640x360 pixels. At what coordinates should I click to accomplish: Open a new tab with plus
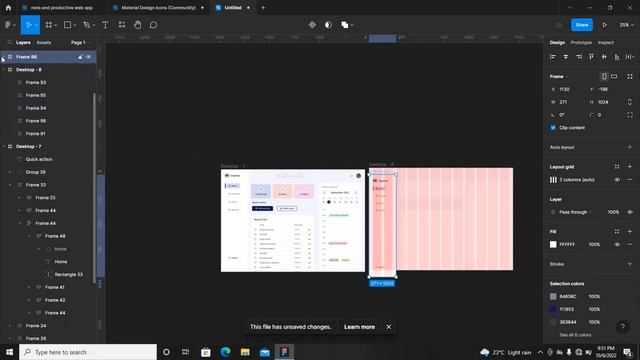point(263,7)
